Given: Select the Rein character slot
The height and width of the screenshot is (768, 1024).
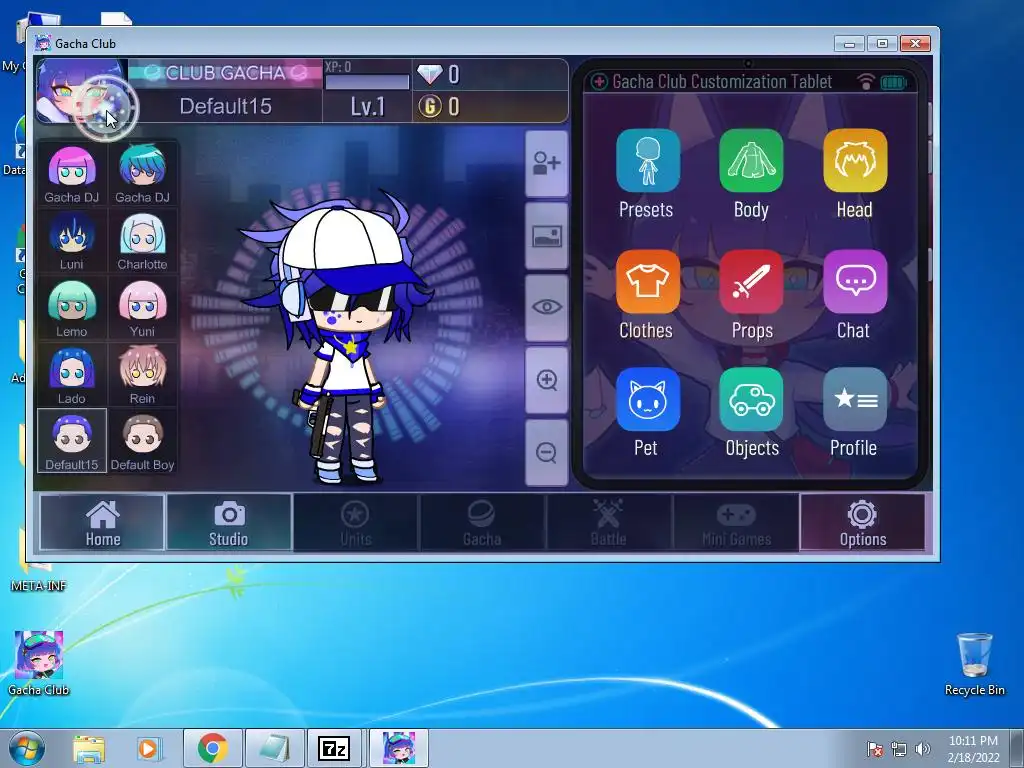Looking at the screenshot, I should pos(142,376).
